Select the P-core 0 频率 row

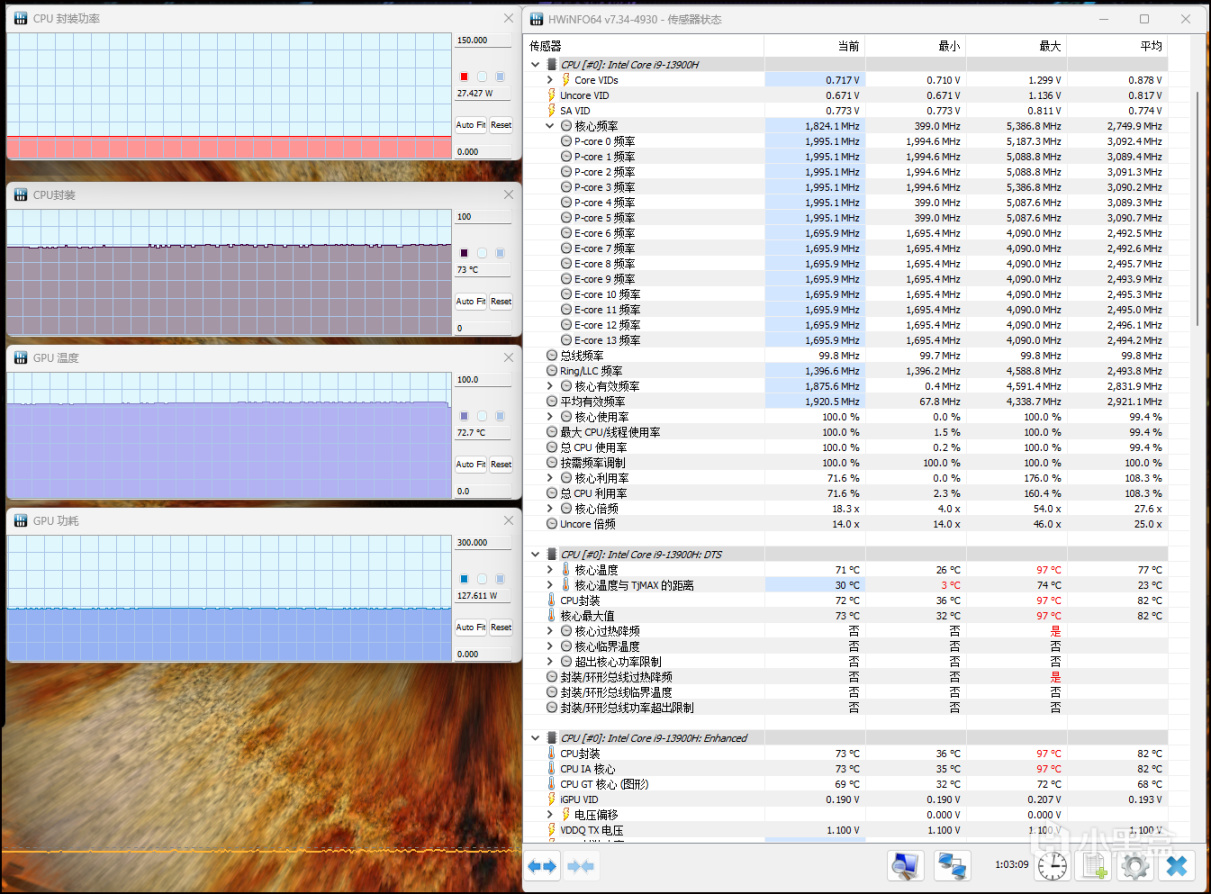846,141
